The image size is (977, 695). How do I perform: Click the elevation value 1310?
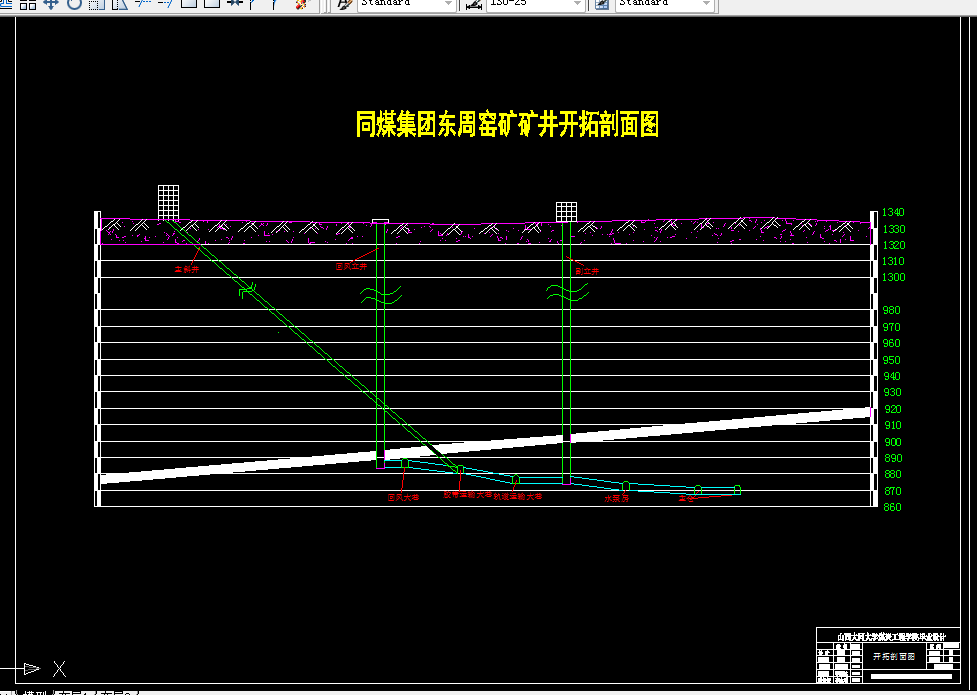pyautogui.click(x=894, y=261)
